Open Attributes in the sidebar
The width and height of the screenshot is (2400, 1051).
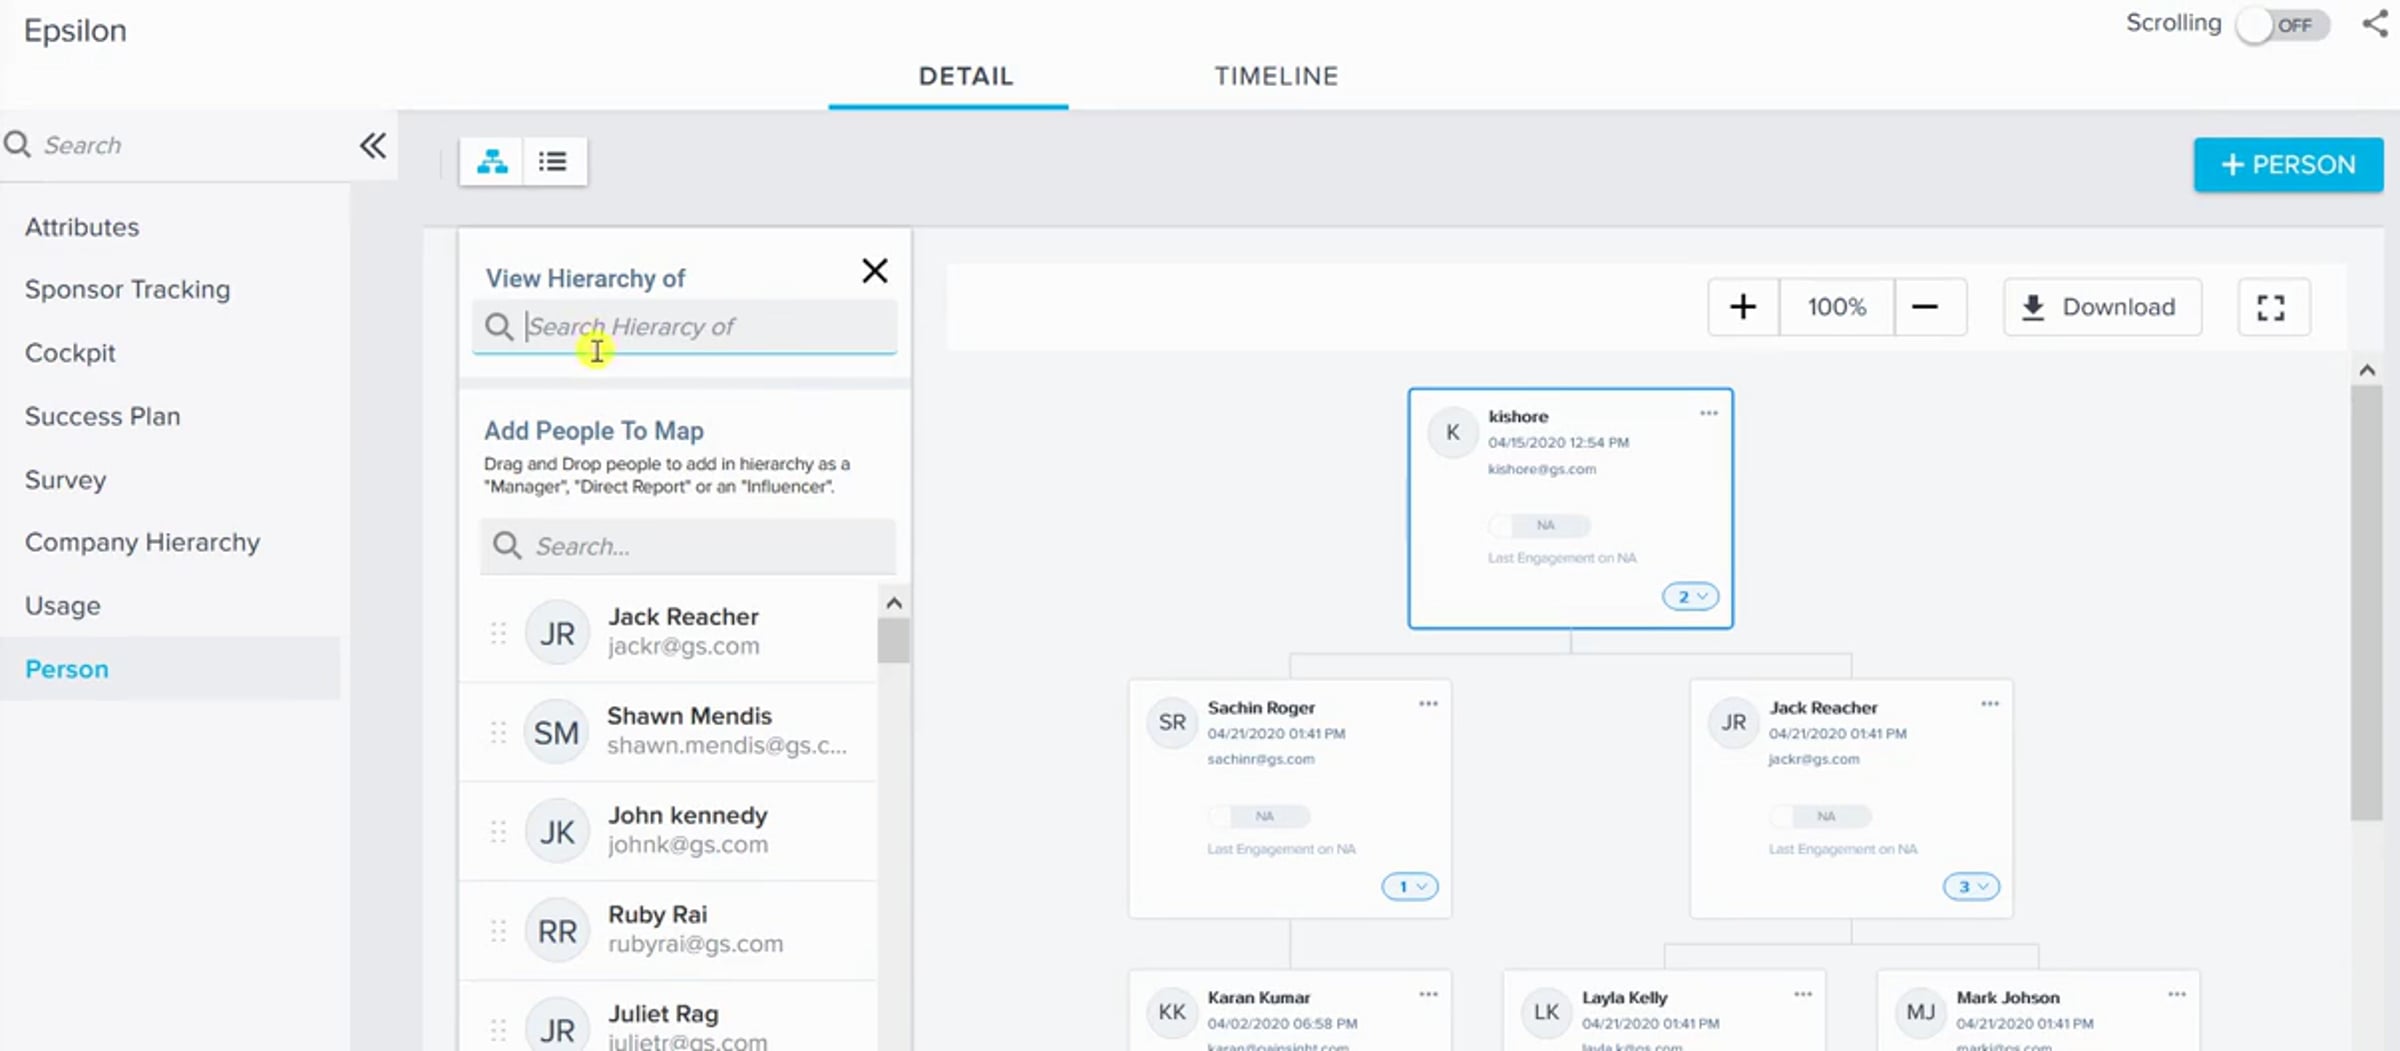[82, 227]
